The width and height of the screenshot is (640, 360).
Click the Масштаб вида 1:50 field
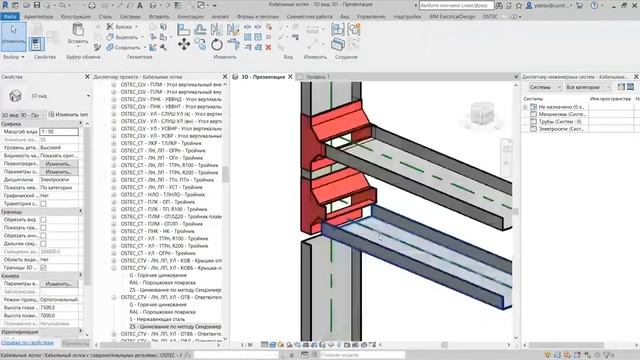[x=58, y=132]
